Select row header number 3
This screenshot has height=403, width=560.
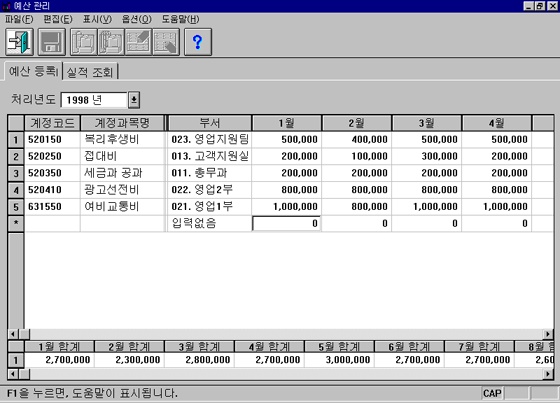(x=16, y=173)
